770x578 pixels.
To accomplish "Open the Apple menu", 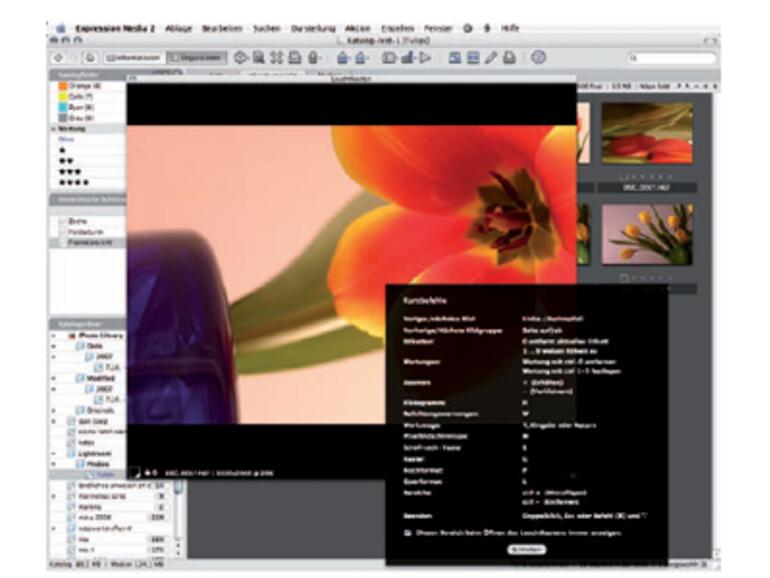I will (61, 28).
